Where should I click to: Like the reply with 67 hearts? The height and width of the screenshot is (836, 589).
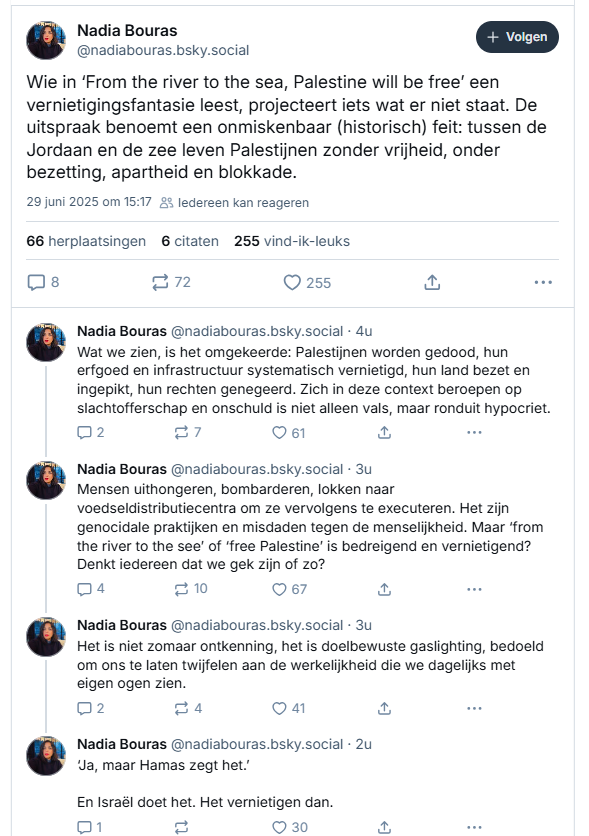[289, 589]
